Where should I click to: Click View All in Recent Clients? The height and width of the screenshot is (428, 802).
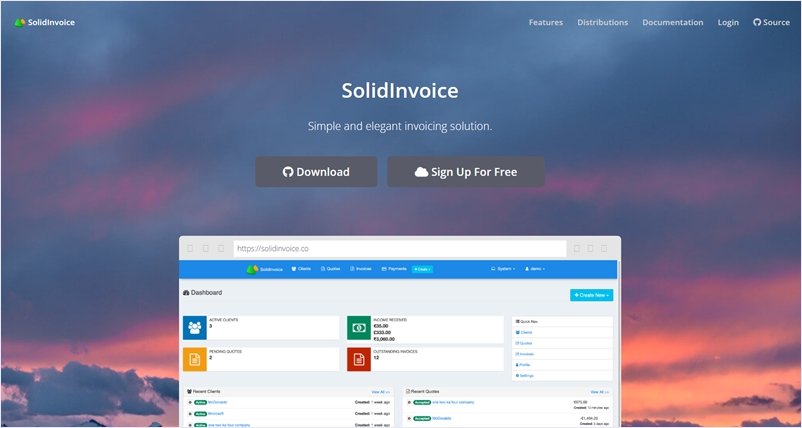[x=379, y=392]
